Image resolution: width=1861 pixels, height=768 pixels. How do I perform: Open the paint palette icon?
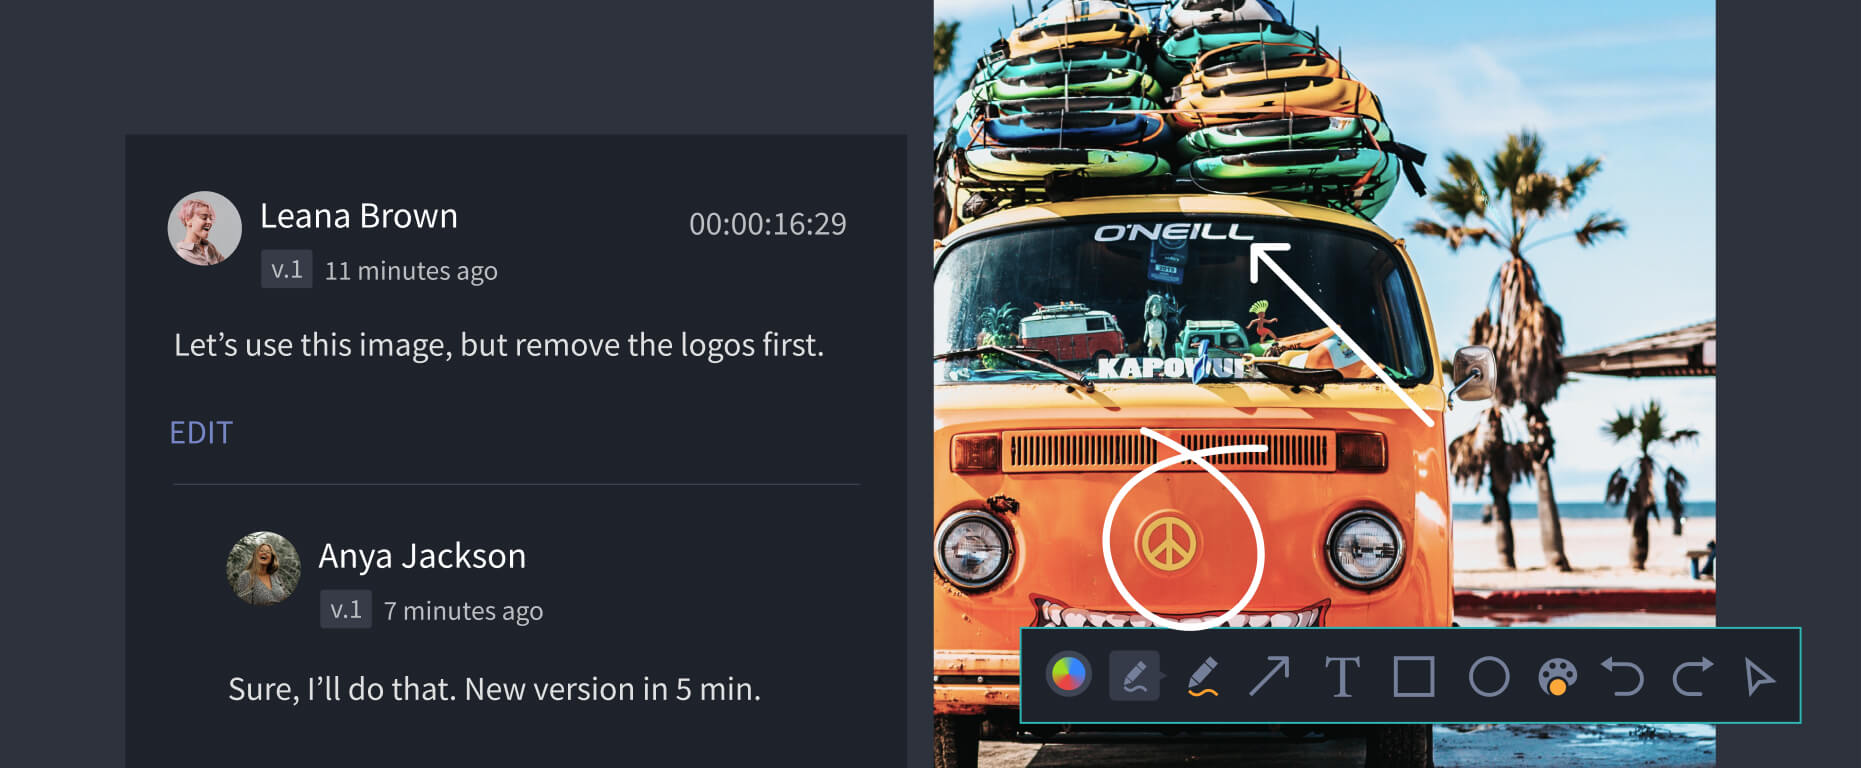[1558, 677]
